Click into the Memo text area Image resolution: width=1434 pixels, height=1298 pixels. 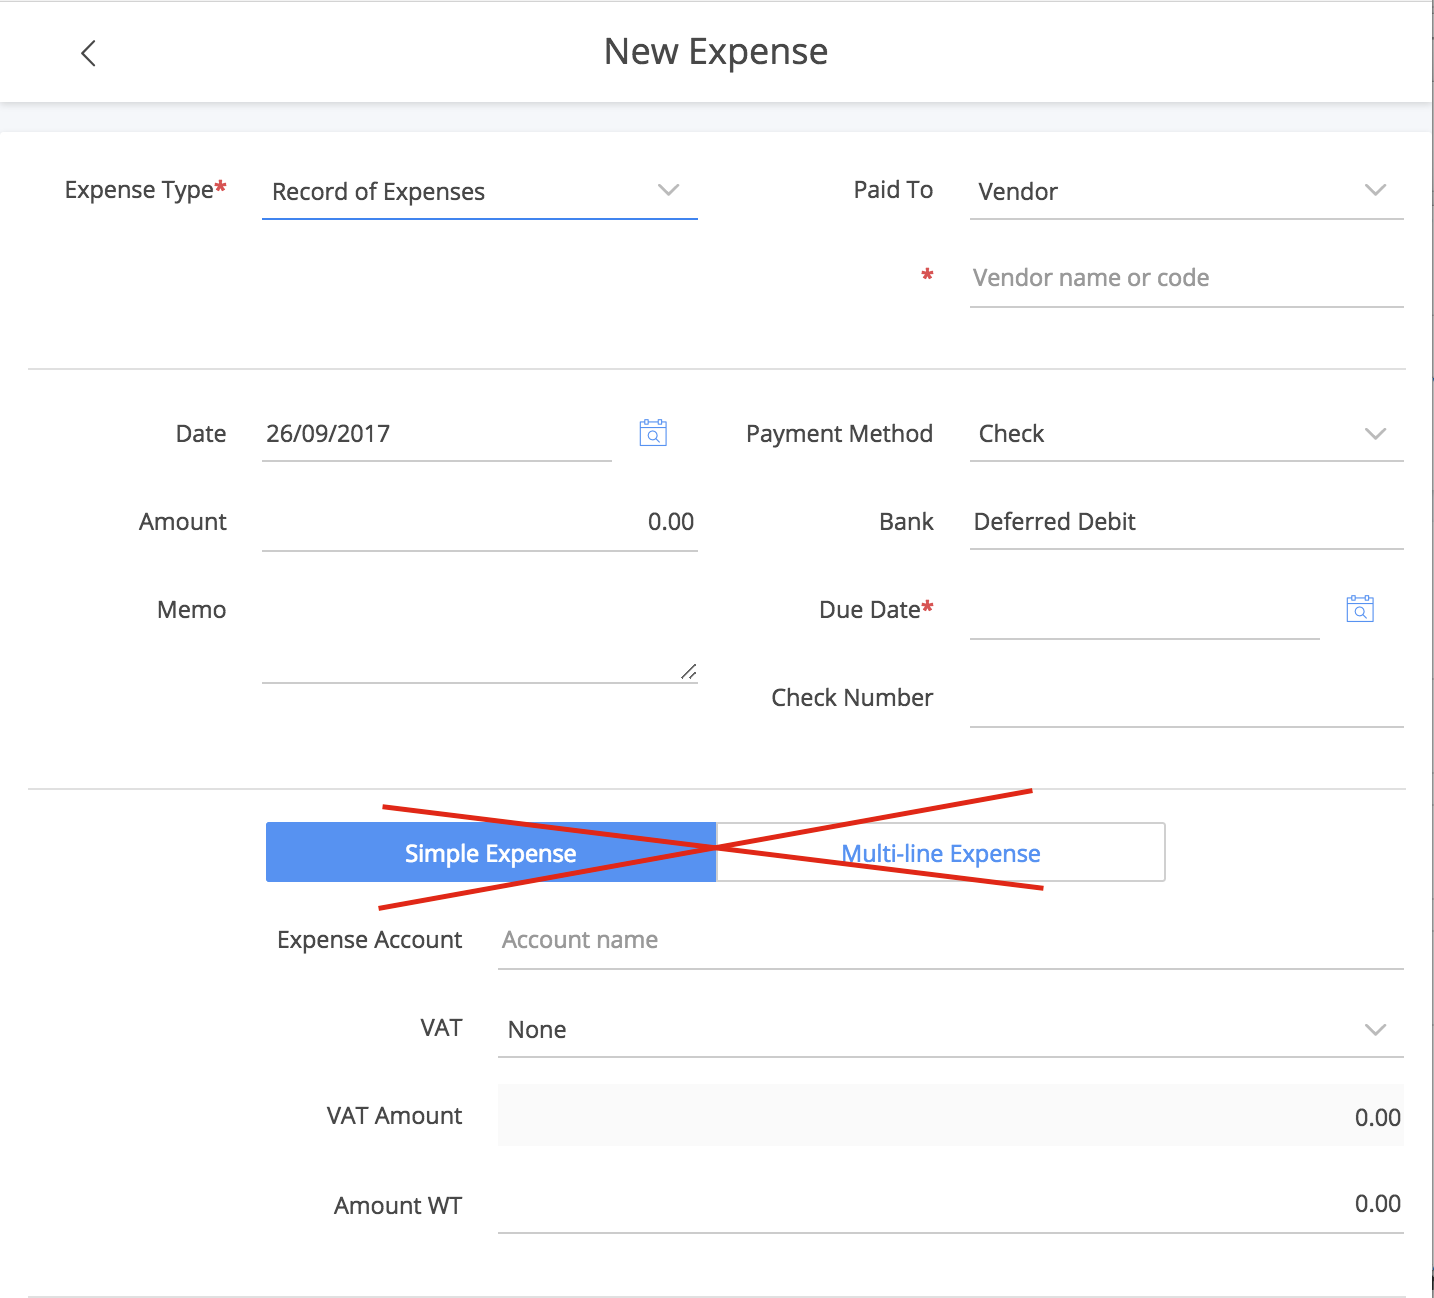point(480,634)
